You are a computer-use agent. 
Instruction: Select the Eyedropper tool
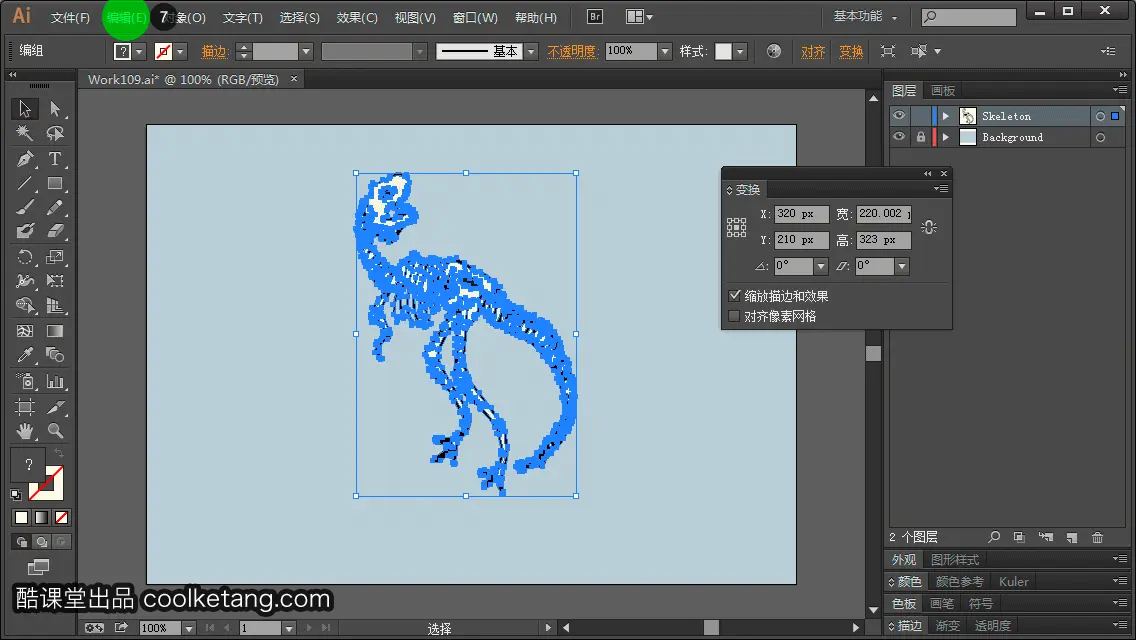pyautogui.click(x=25, y=355)
